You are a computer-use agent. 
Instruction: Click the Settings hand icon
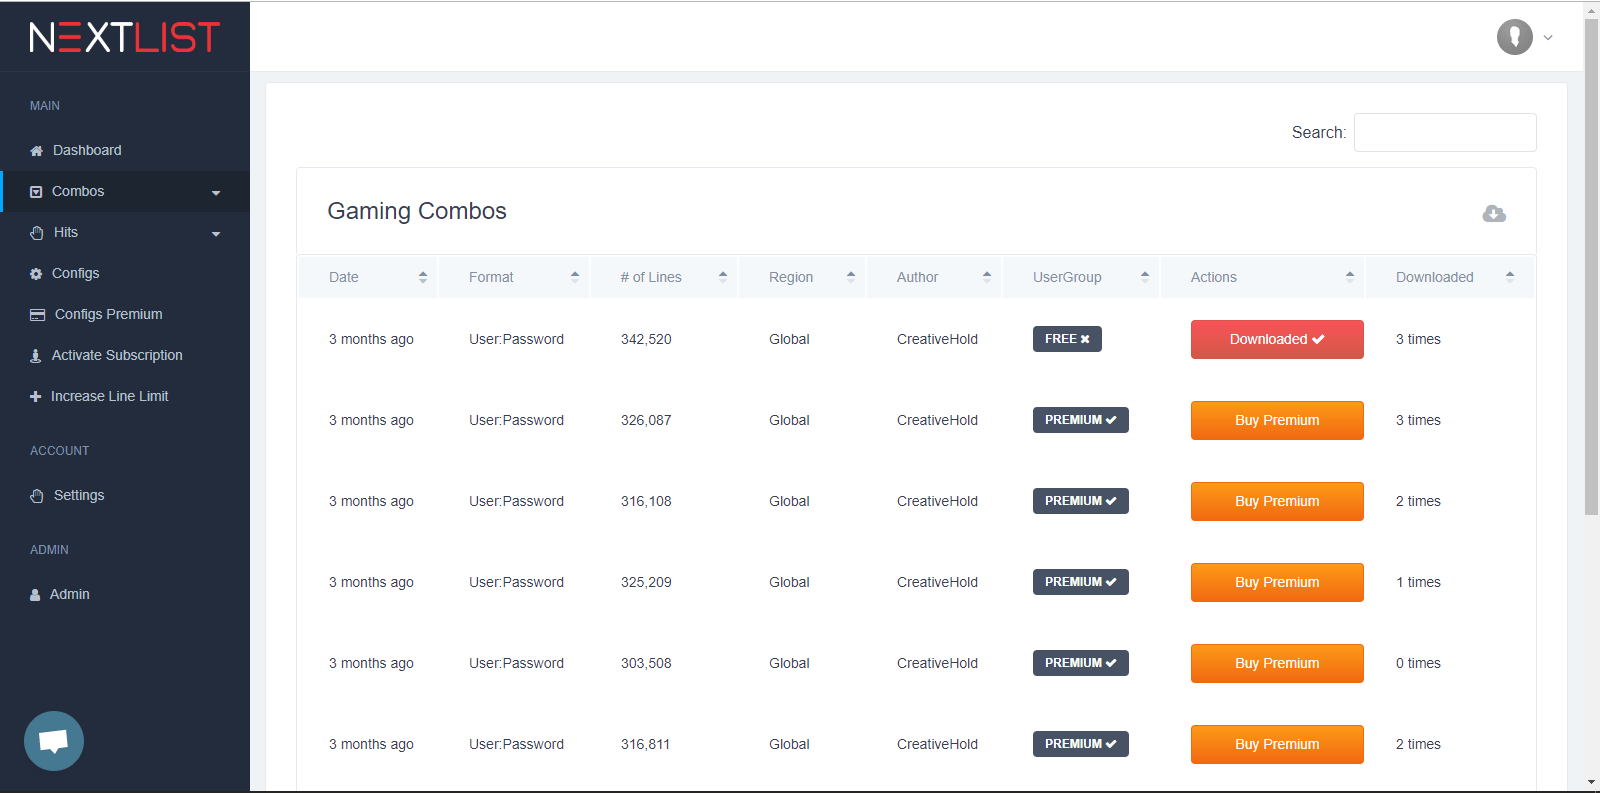coord(37,496)
